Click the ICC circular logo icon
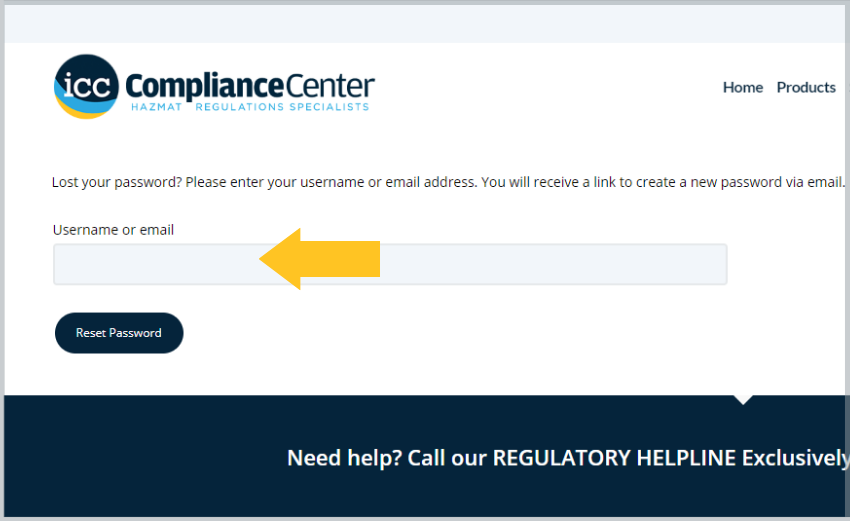Screen dimensions: 850x521 pos(86,83)
